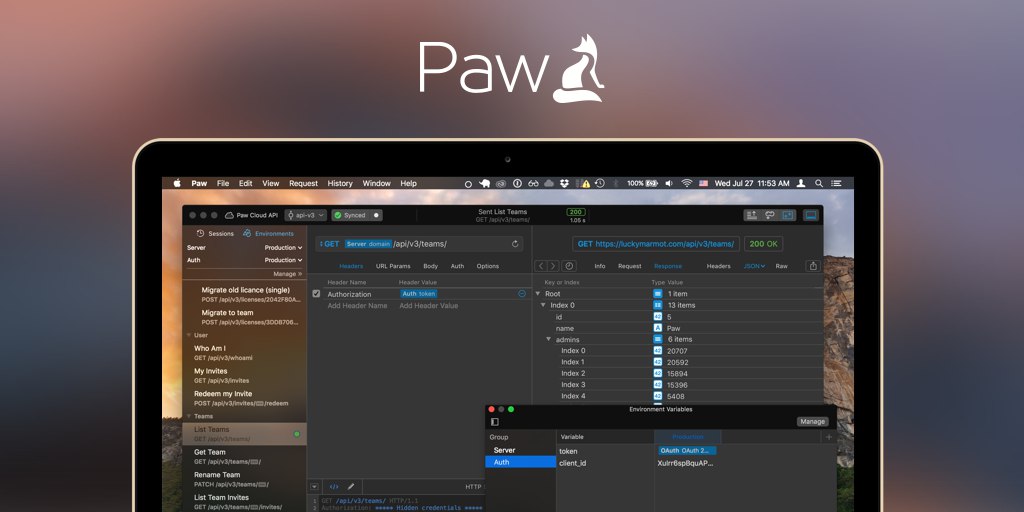Open the Help menu

[x=409, y=184]
